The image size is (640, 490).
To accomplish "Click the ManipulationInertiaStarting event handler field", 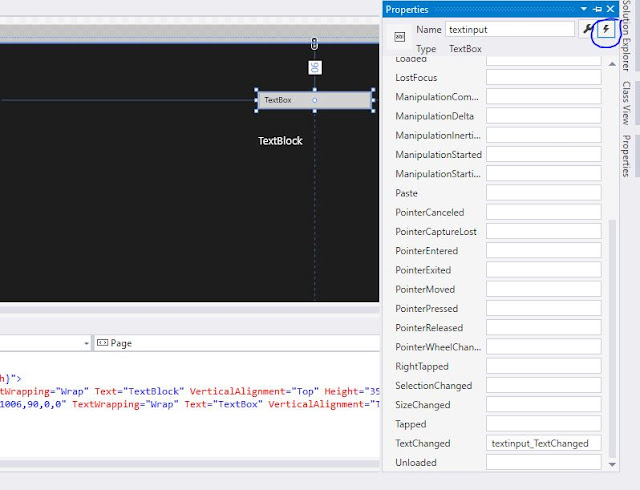I will 544,135.
